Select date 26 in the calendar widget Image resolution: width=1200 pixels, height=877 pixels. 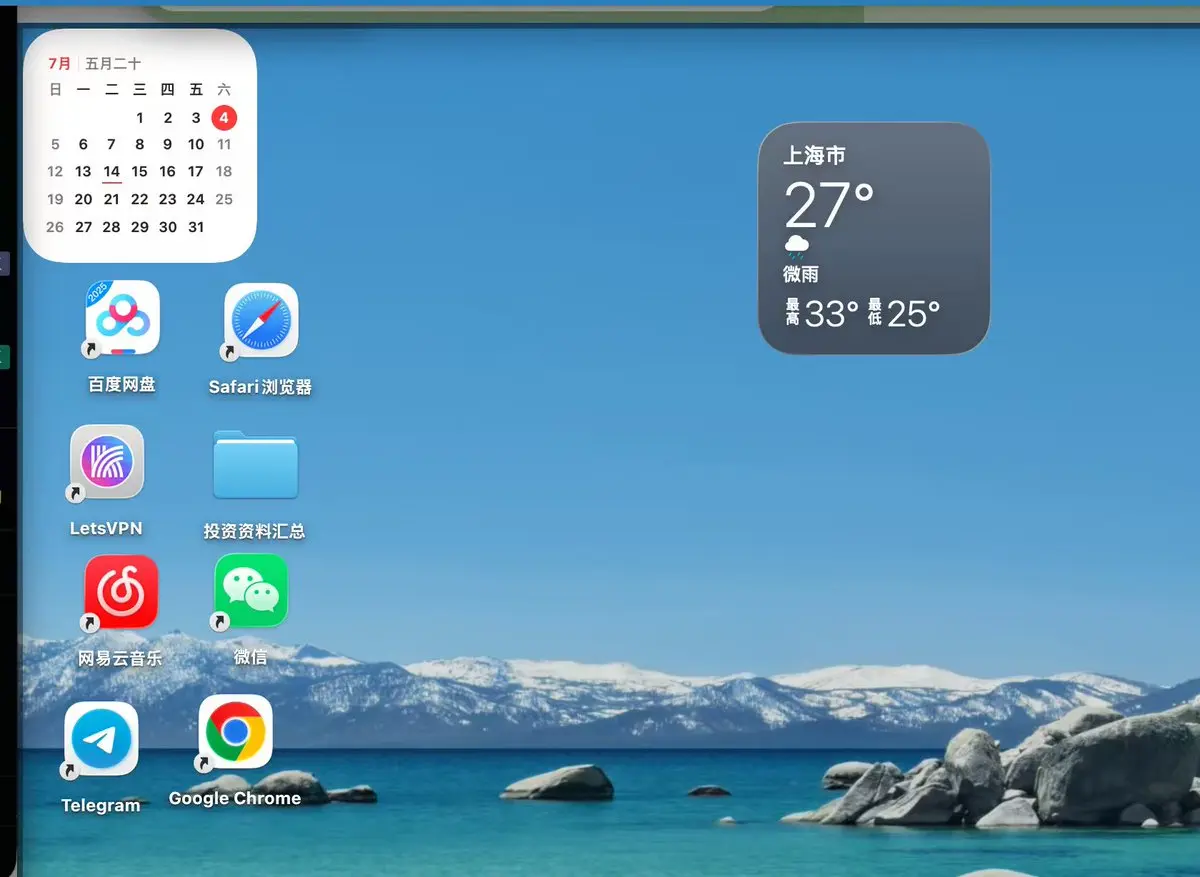point(55,227)
